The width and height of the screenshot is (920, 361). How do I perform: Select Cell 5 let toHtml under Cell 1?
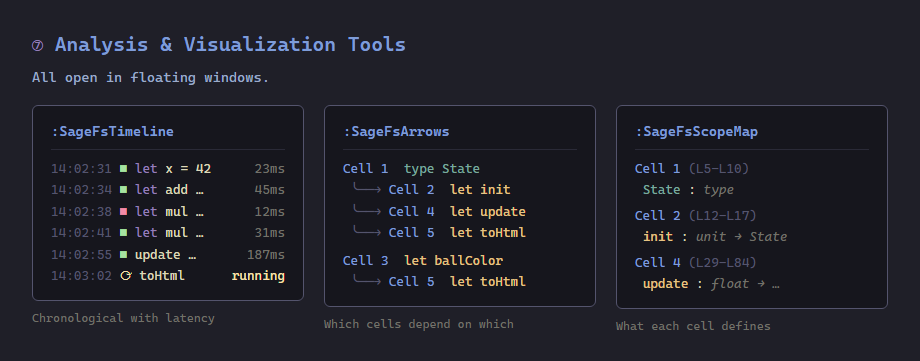click(457, 232)
